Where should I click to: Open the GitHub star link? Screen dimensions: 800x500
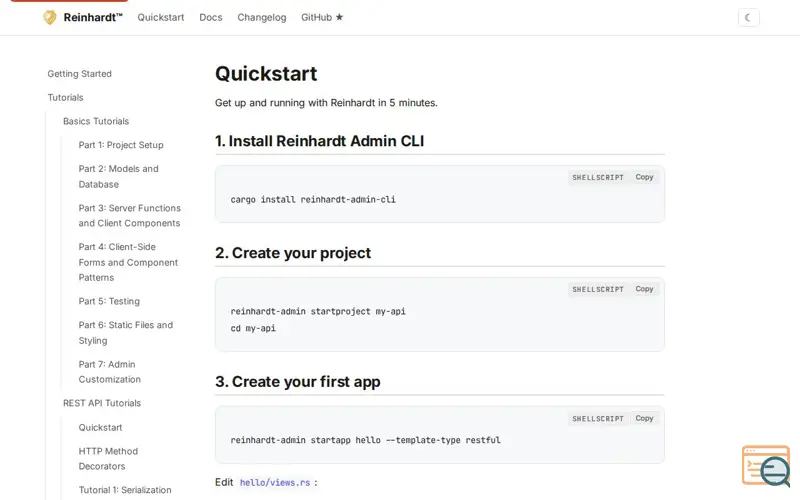[x=322, y=17]
